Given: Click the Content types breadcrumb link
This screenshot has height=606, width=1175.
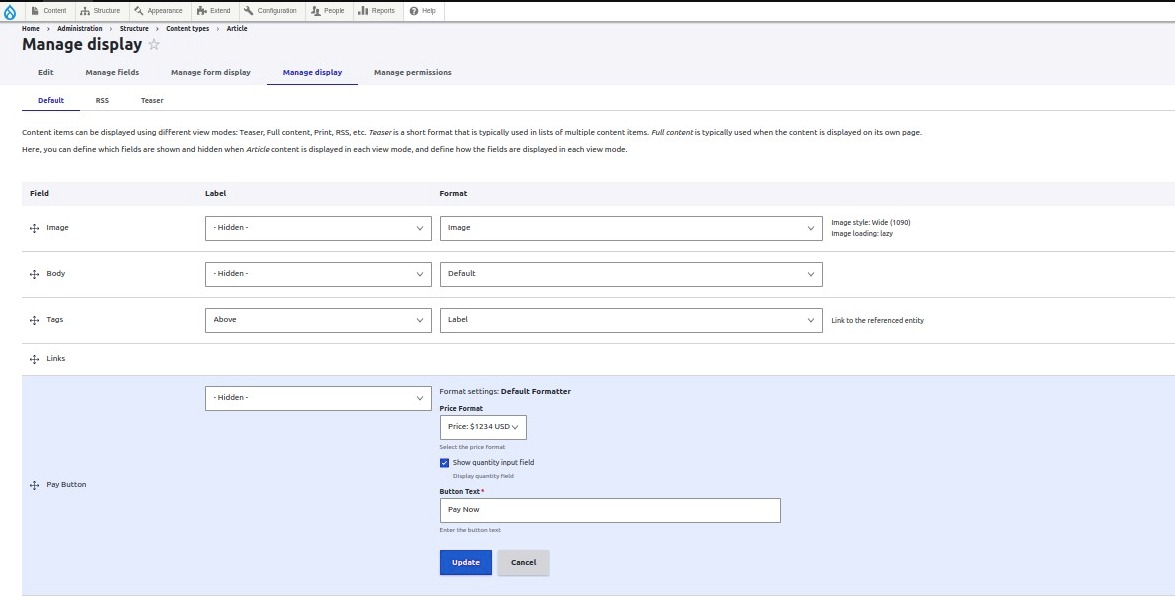Looking at the screenshot, I should (x=187, y=29).
